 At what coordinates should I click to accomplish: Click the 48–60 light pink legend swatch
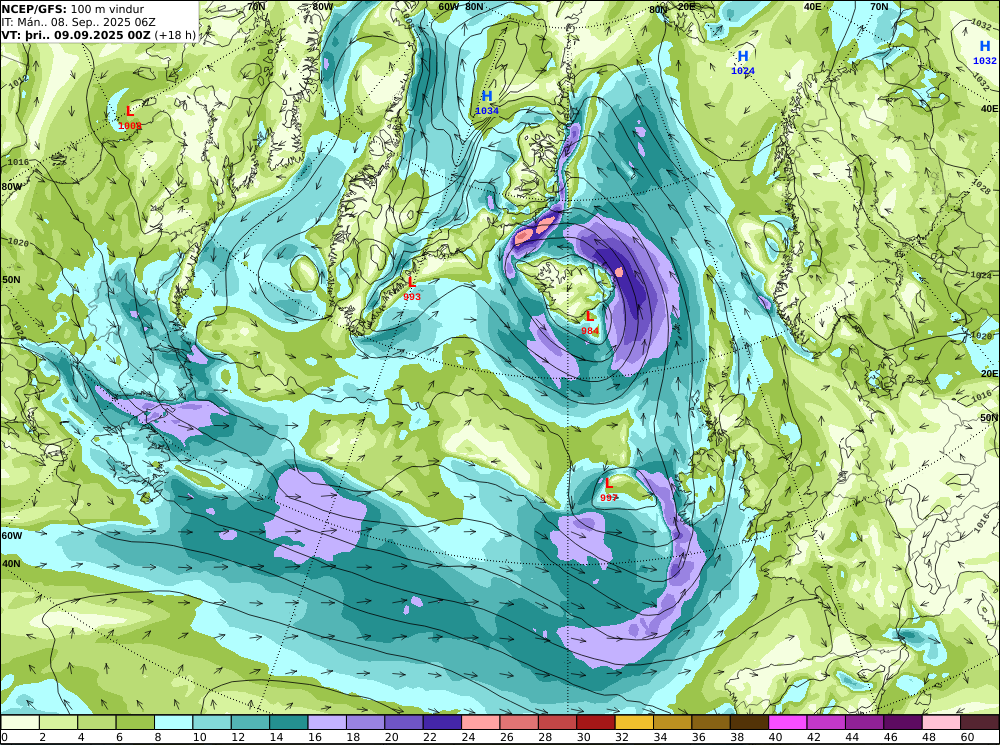941,722
